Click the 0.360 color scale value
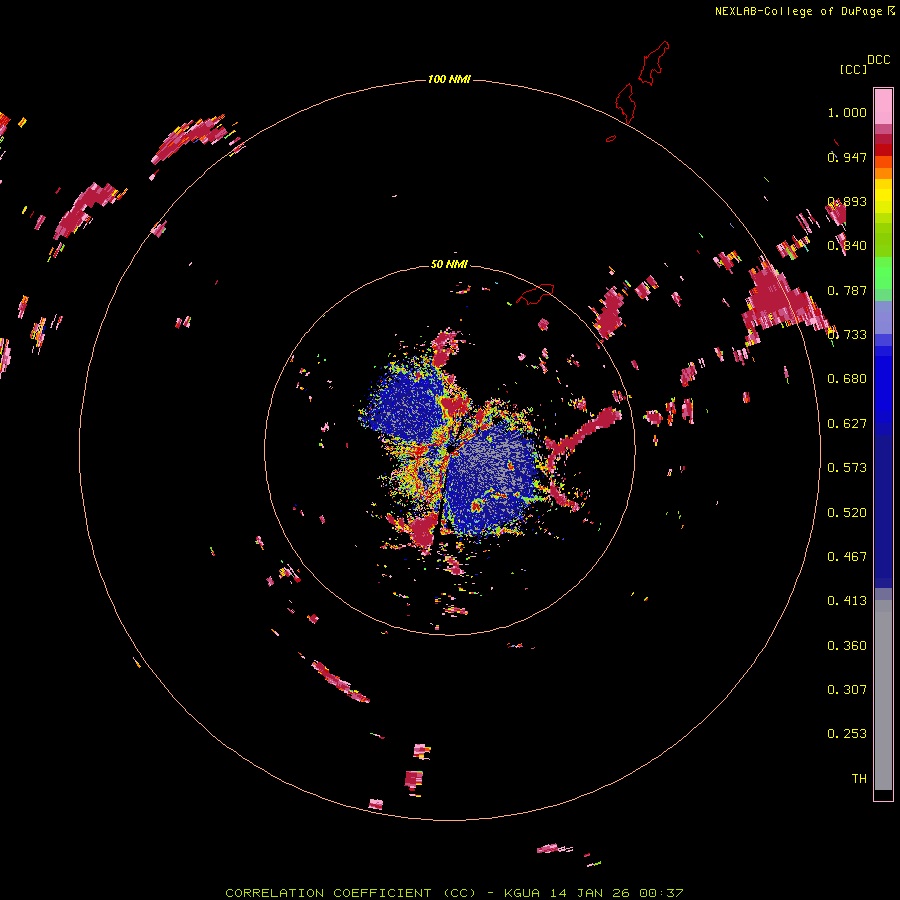This screenshot has width=900, height=900. pos(847,646)
